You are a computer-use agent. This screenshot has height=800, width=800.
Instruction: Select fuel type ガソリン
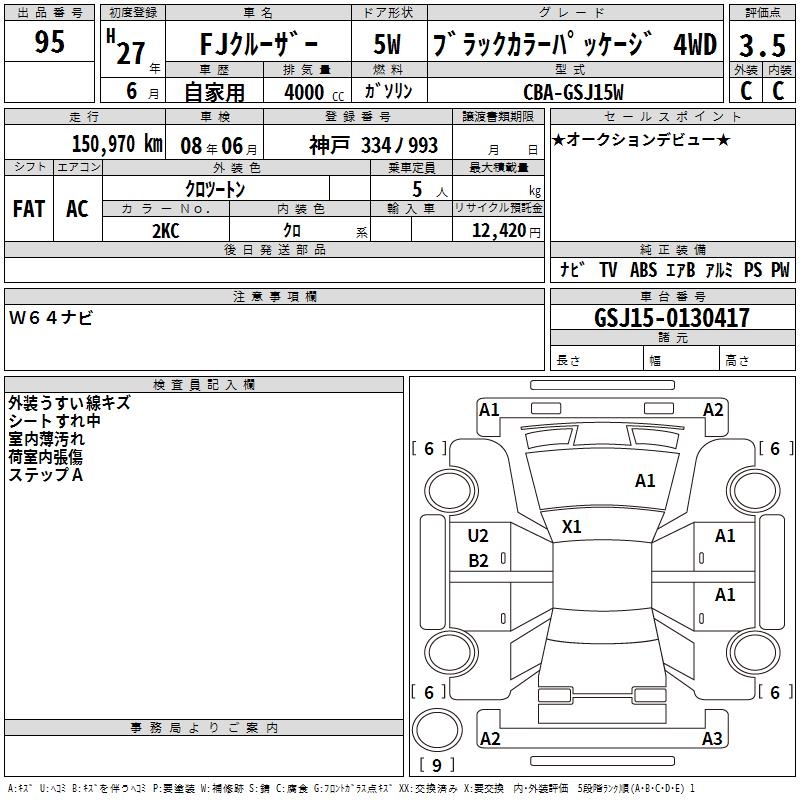[388, 91]
